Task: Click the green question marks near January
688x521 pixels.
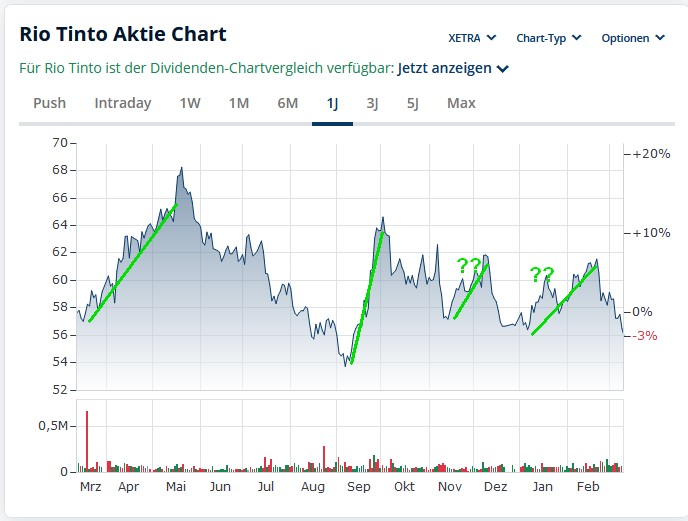Action: (x=542, y=274)
